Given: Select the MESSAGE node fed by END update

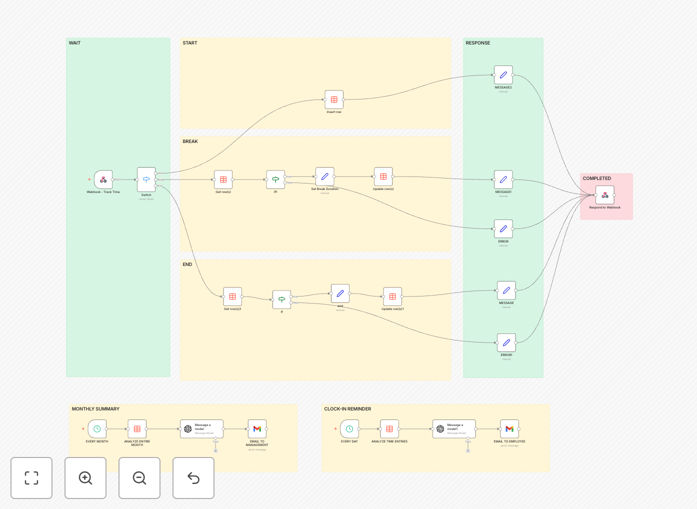Looking at the screenshot, I should pos(506,290).
